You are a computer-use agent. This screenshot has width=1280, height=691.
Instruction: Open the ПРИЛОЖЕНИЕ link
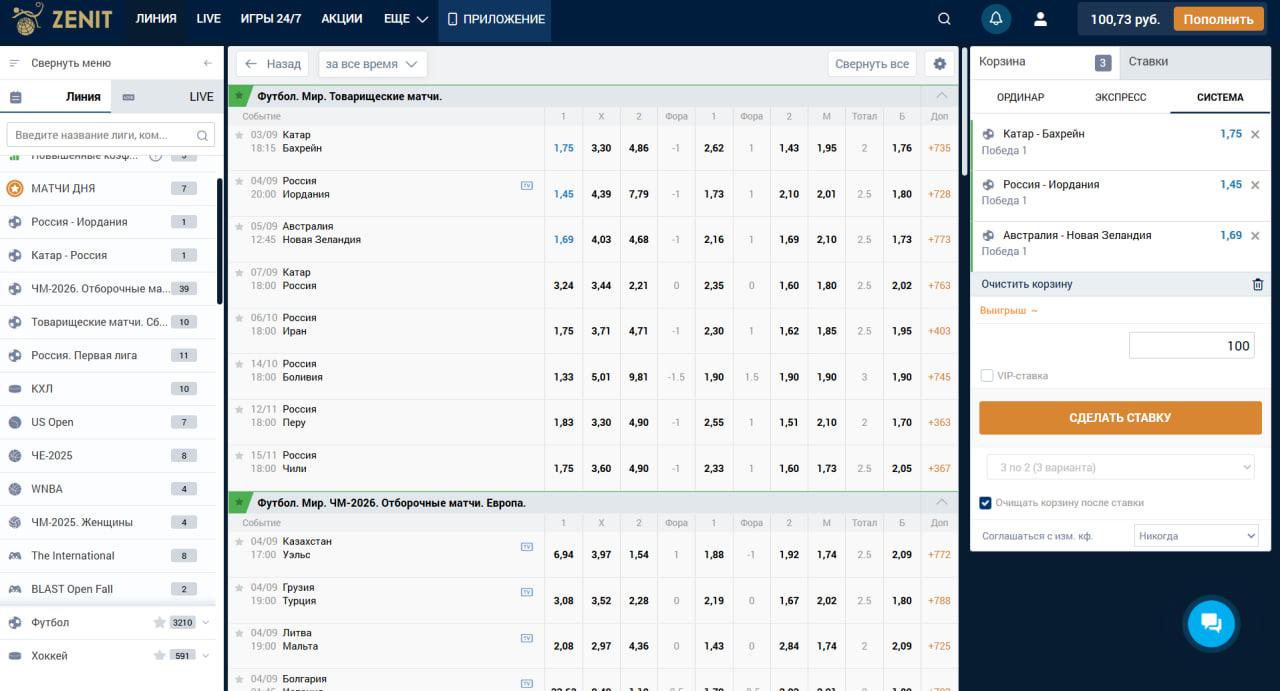pyautogui.click(x=495, y=19)
